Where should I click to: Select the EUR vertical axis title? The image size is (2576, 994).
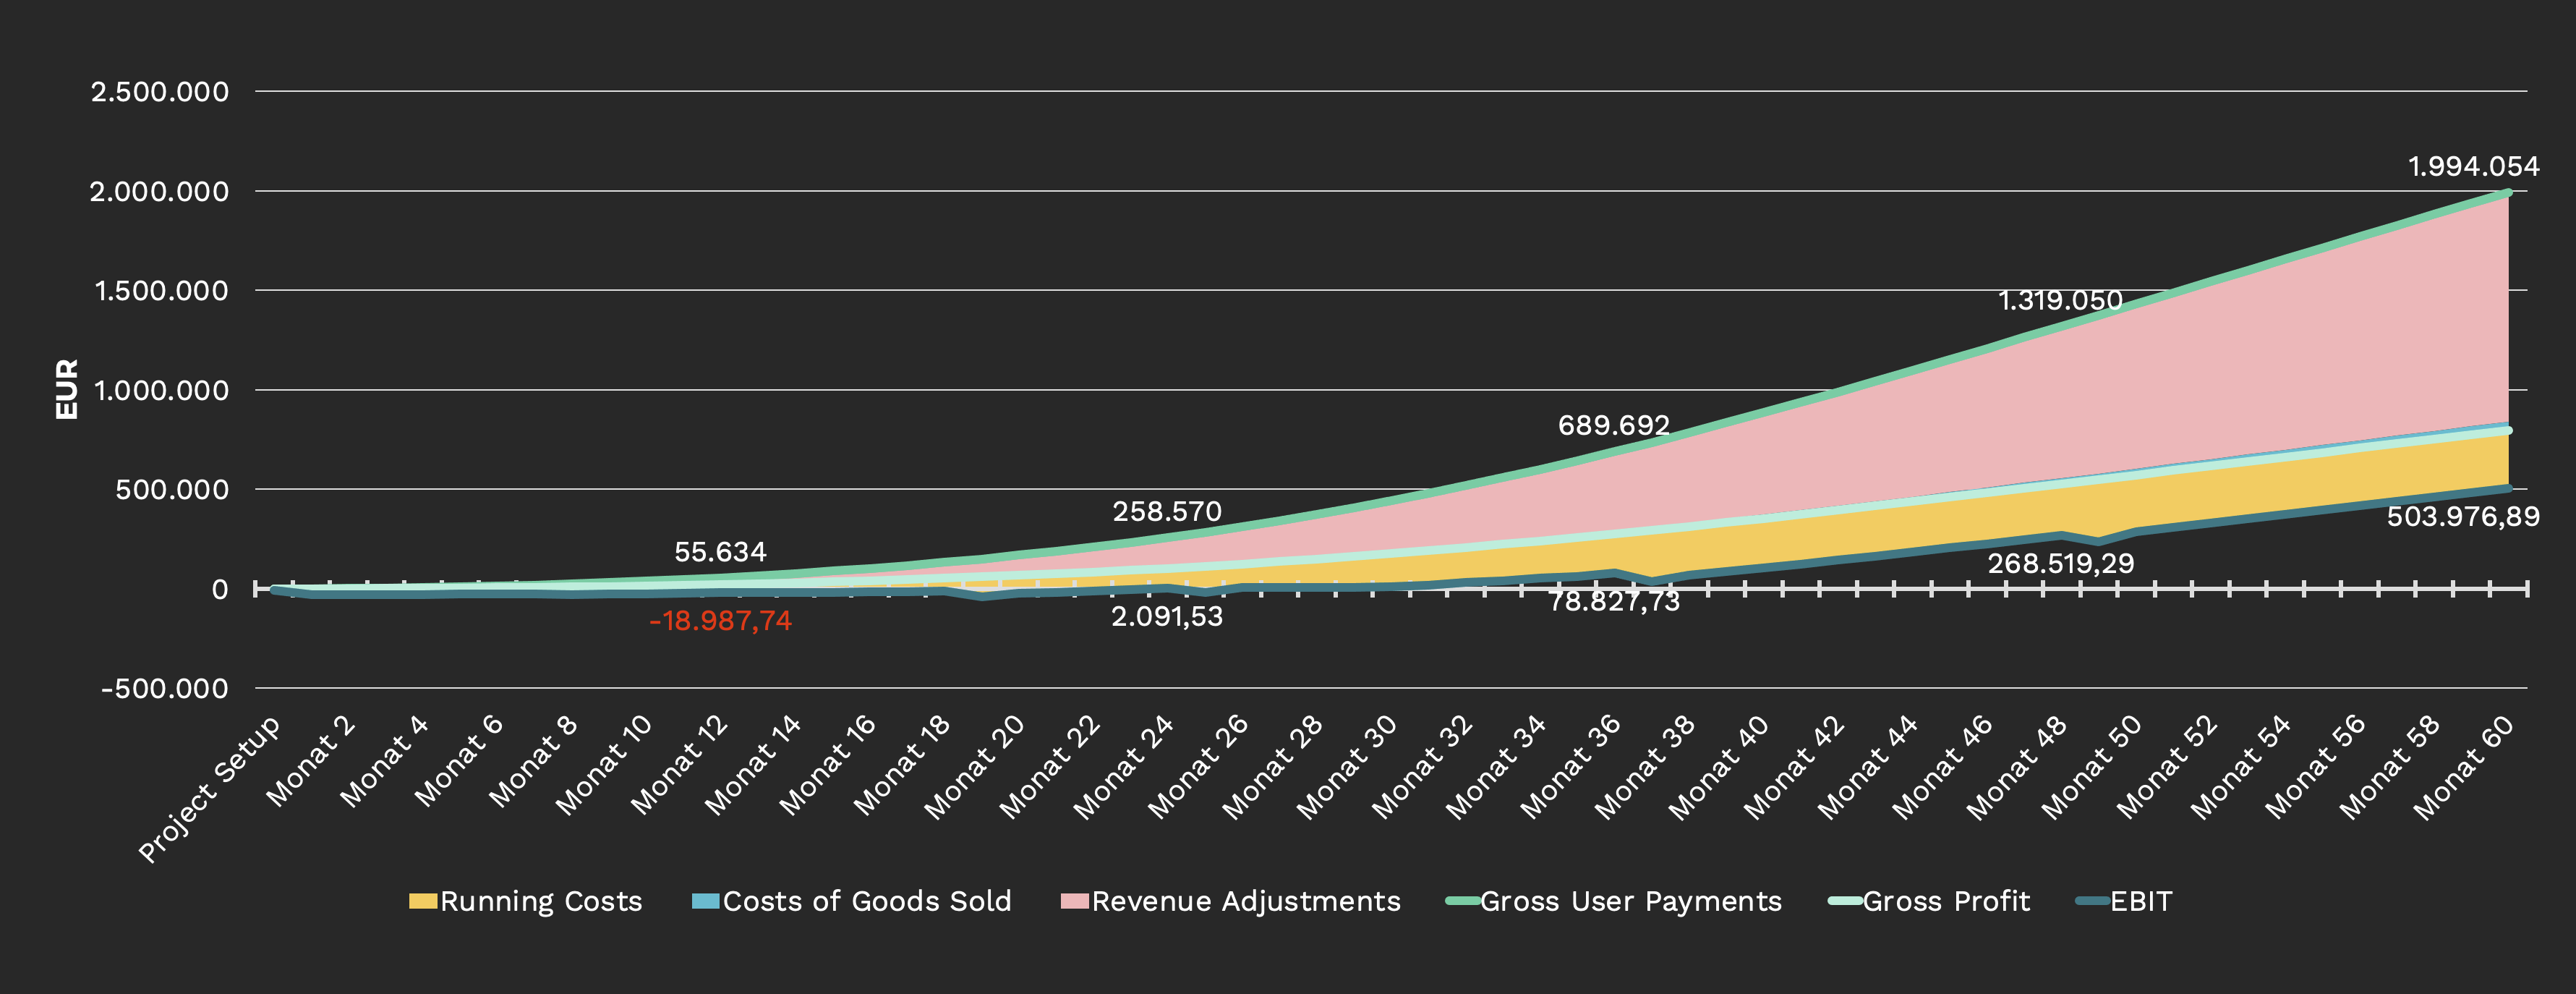coord(67,389)
